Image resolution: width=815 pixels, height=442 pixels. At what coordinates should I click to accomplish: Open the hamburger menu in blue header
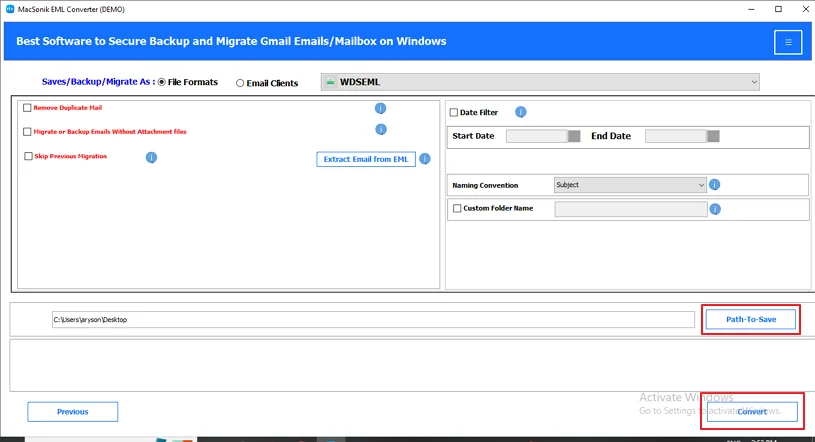787,42
